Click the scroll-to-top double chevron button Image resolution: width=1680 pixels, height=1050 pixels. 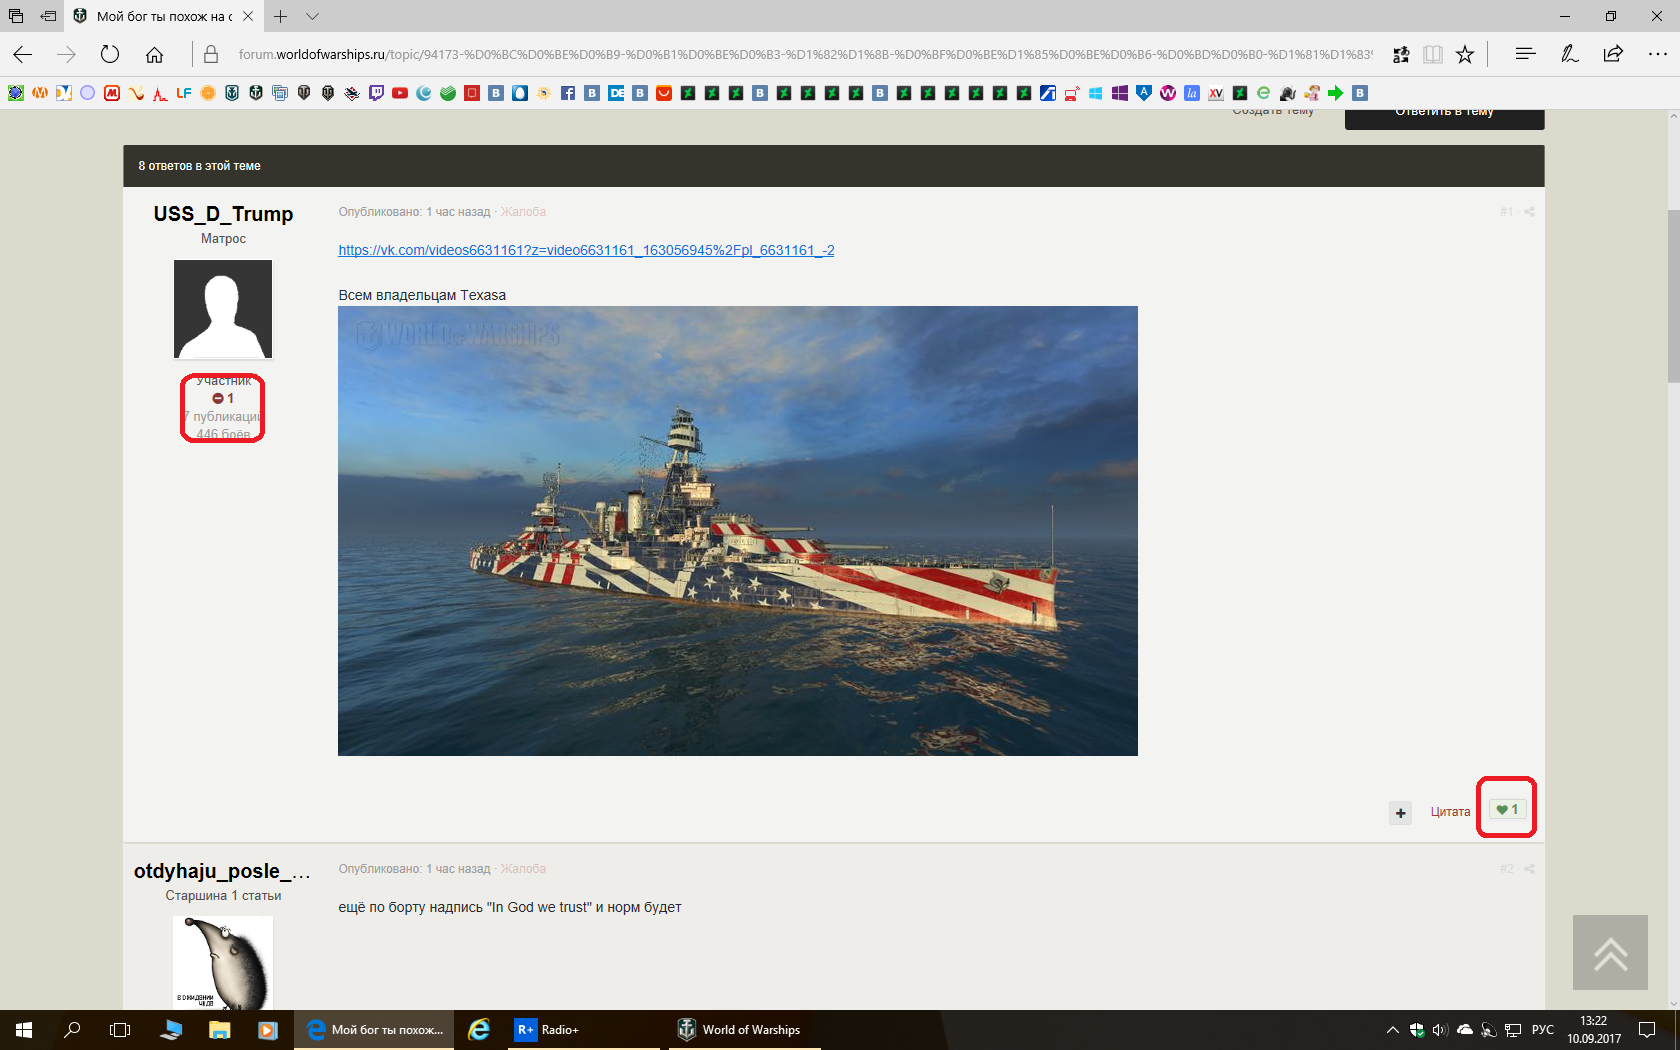tap(1610, 952)
